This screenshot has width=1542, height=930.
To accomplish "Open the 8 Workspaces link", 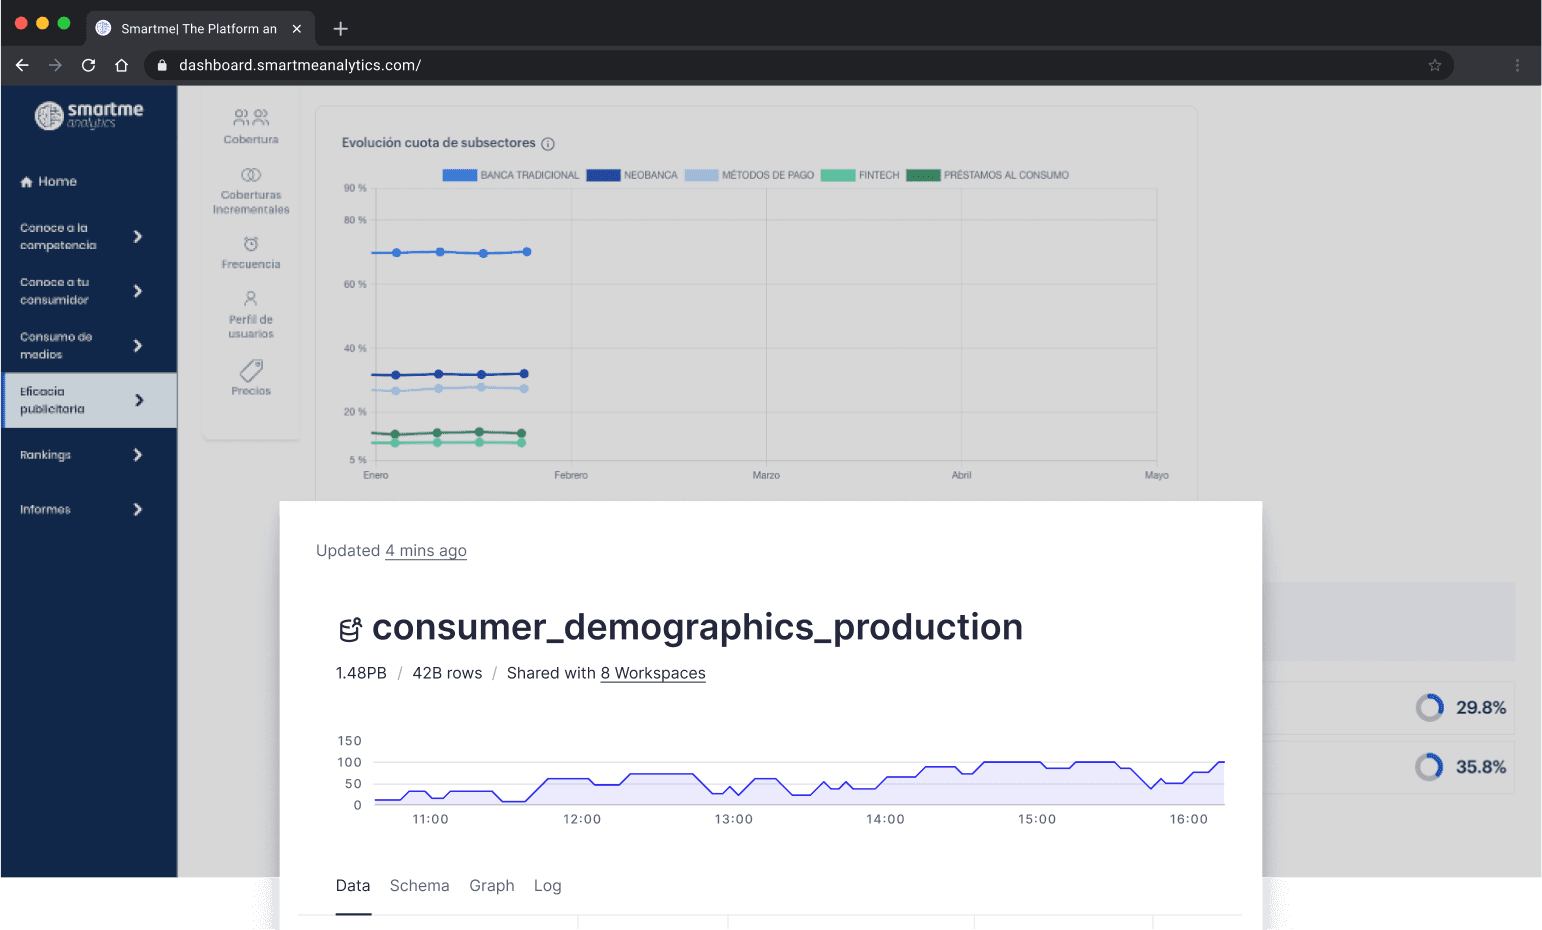I will click(x=652, y=673).
